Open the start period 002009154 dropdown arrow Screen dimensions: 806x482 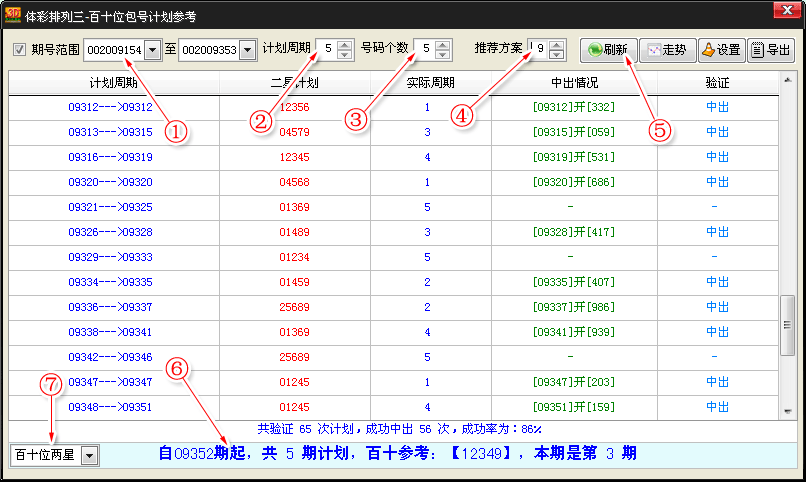click(x=153, y=50)
